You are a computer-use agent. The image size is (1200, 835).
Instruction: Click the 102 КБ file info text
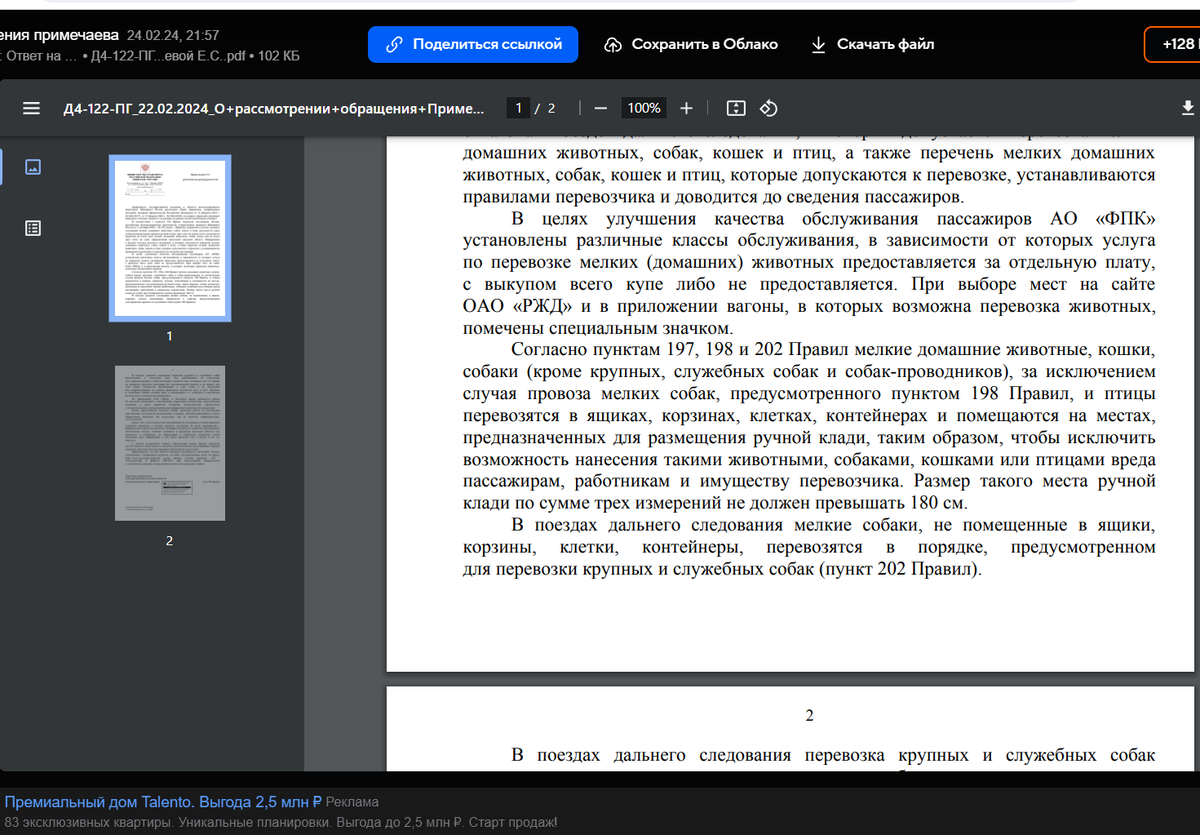278,56
